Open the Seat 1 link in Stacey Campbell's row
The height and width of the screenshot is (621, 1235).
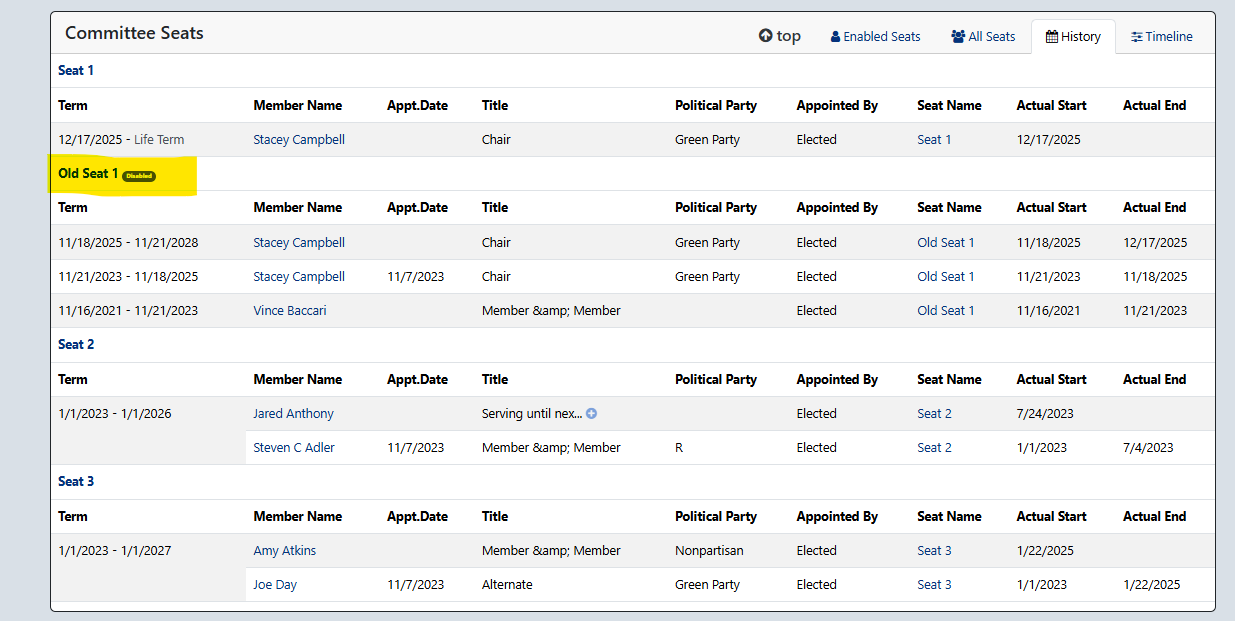point(935,140)
